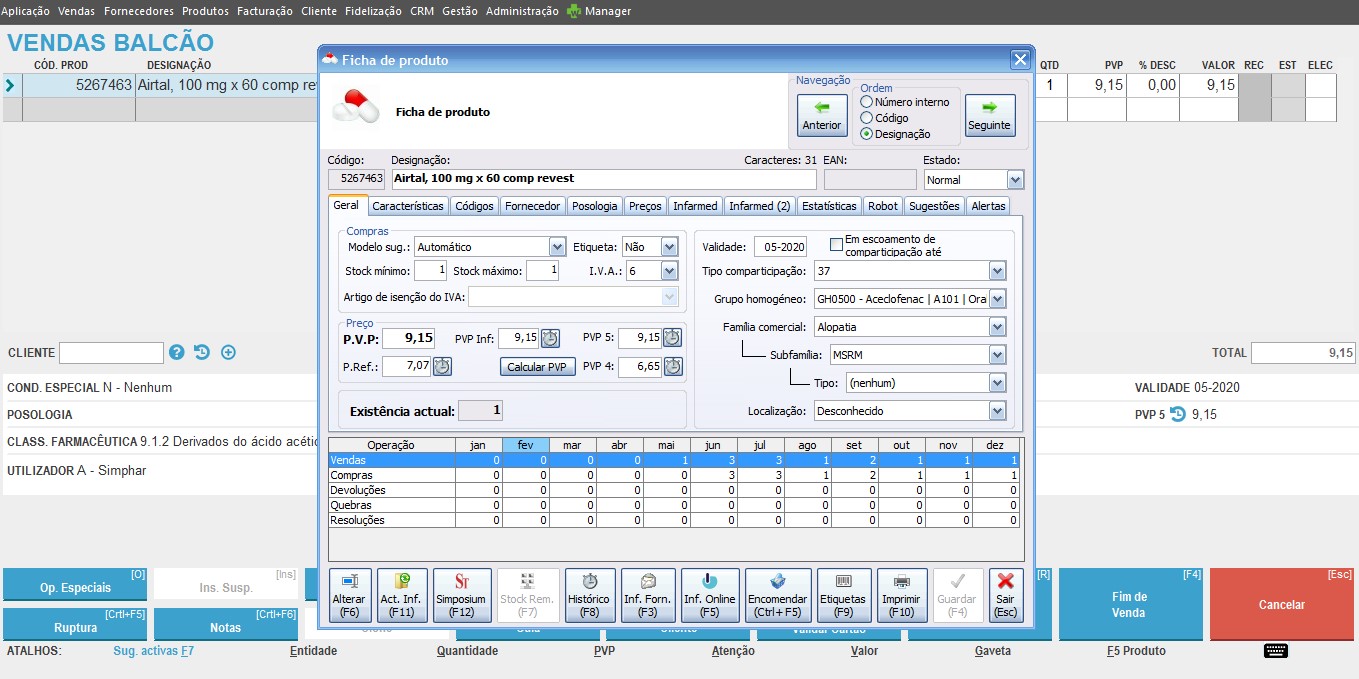Select the Número interno order radio button

[x=866, y=102]
